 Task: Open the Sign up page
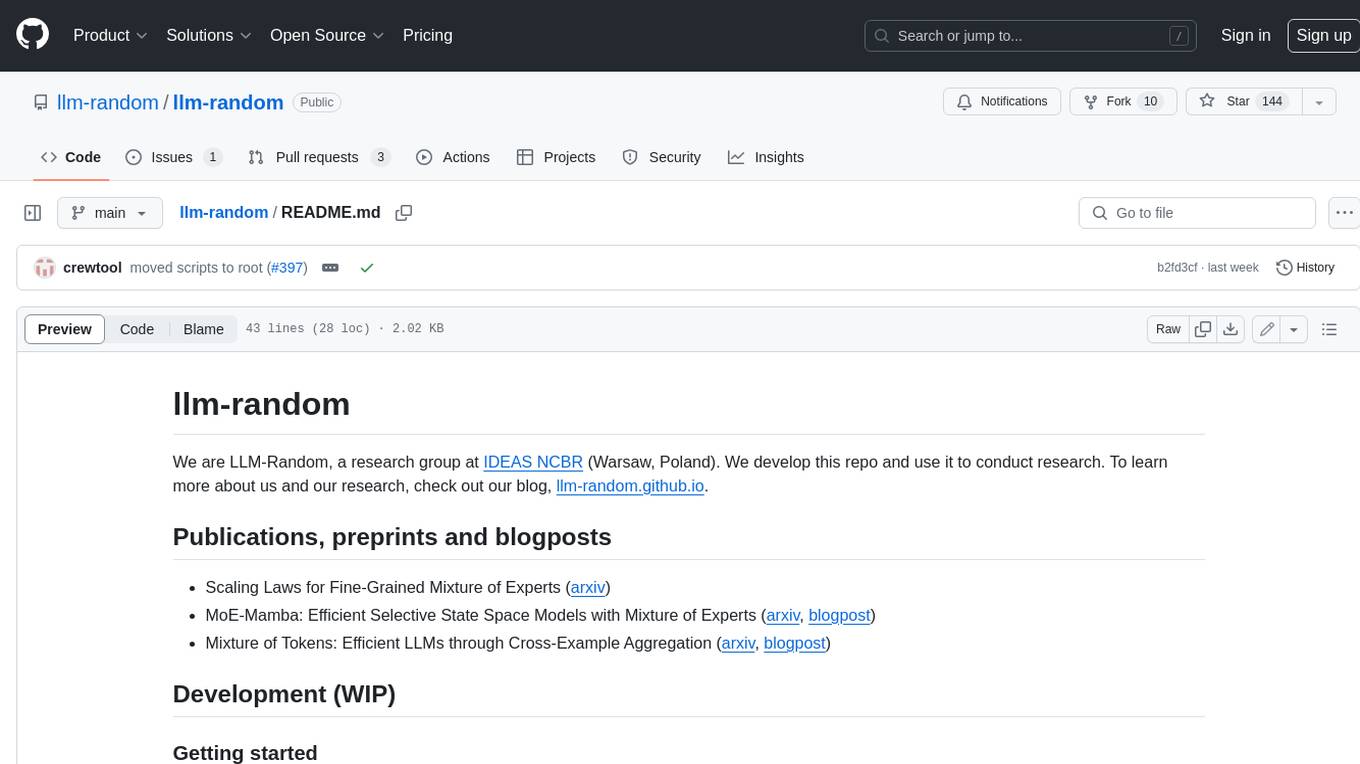click(1323, 35)
